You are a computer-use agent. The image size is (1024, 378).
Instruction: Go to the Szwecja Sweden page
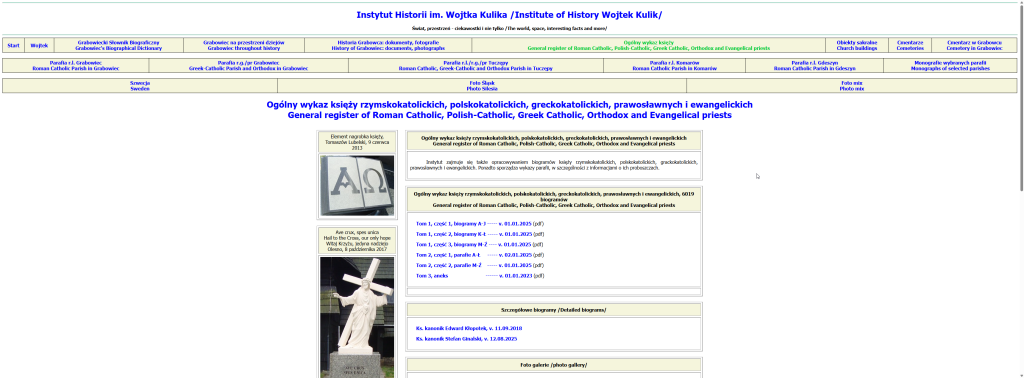click(x=140, y=86)
